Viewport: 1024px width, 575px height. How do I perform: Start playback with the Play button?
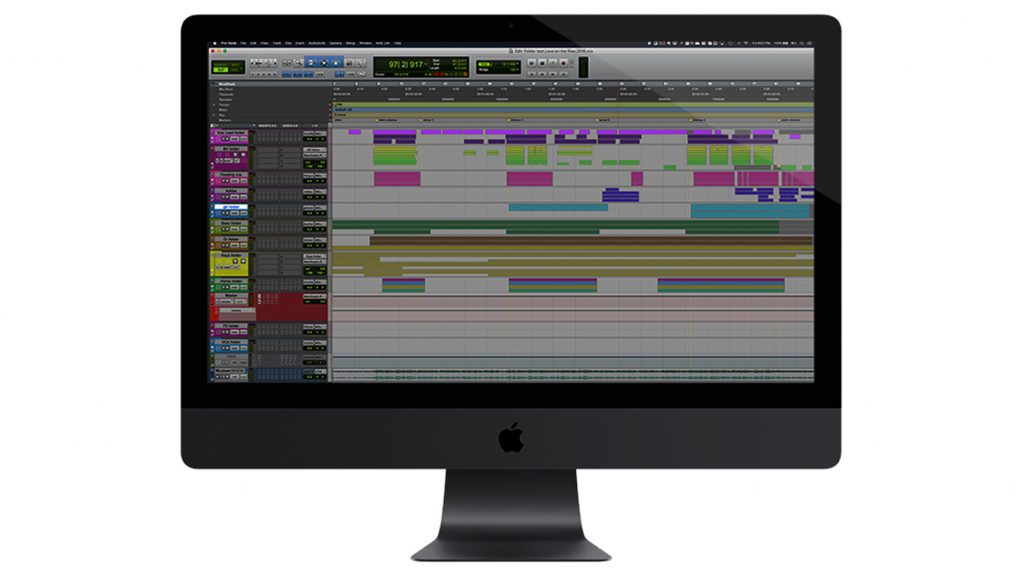pyautogui.click(x=552, y=62)
